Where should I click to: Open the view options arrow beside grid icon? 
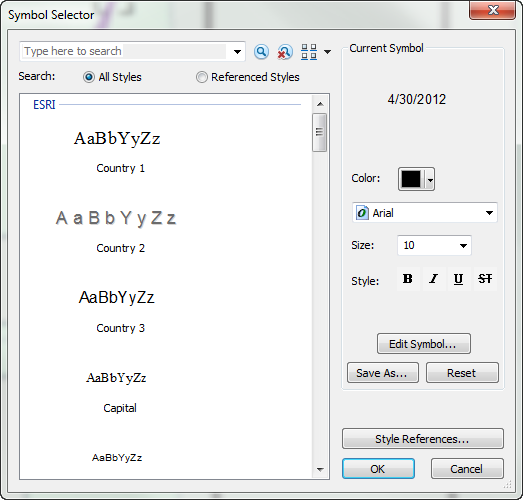pos(328,52)
